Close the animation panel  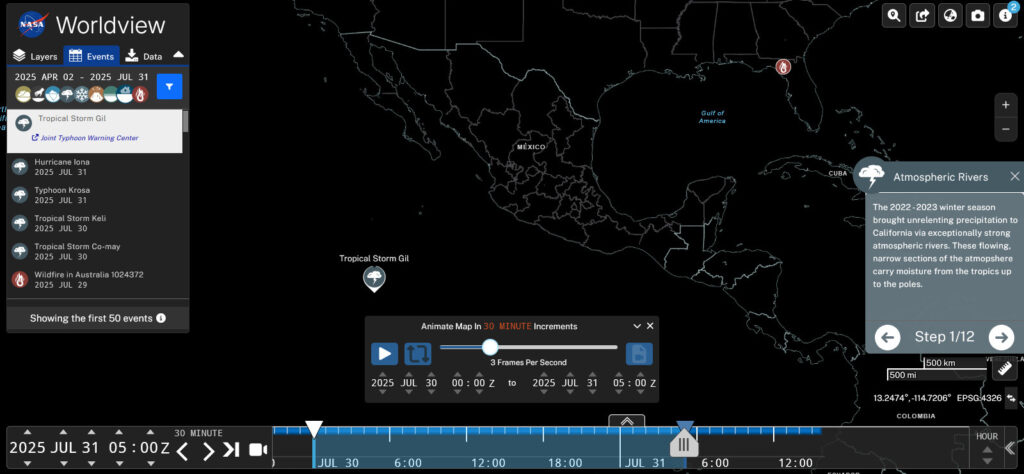tap(650, 326)
